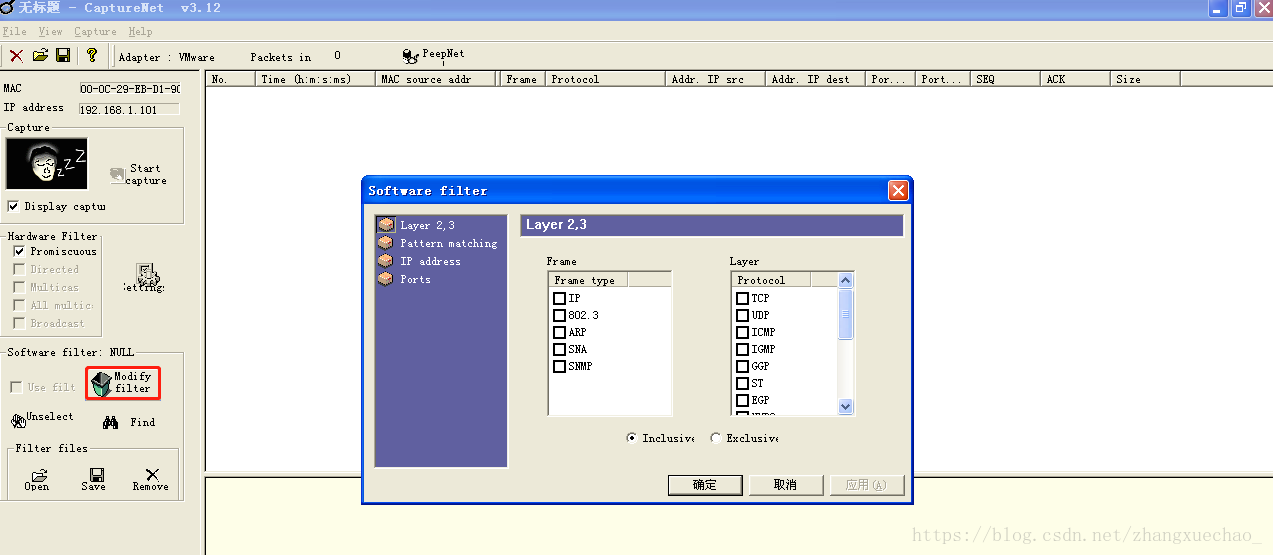Check the SNMP frame type box
This screenshot has width=1273, height=555.
[x=559, y=366]
